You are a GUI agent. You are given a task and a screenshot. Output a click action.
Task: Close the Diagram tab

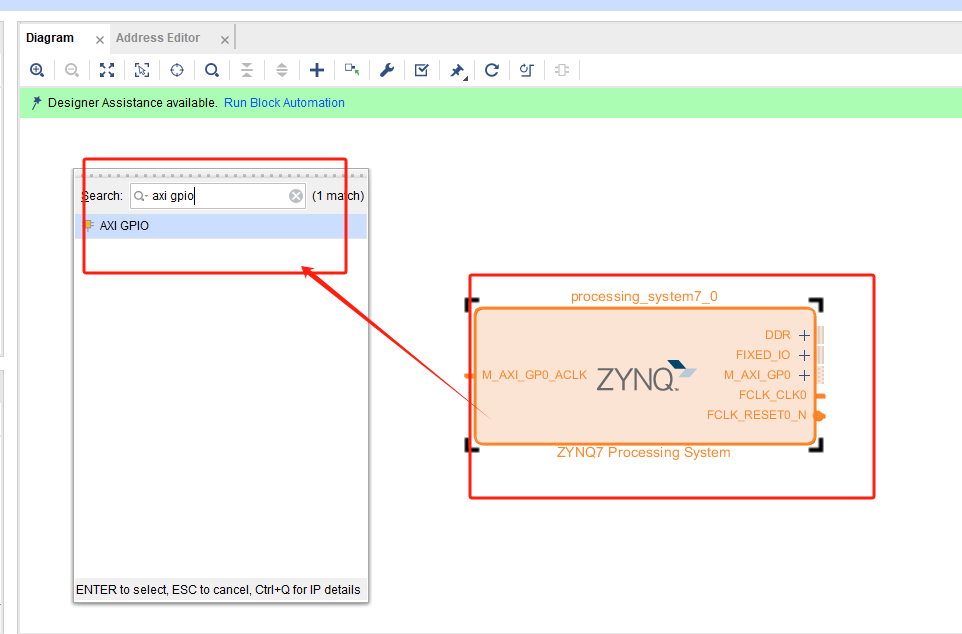99,40
